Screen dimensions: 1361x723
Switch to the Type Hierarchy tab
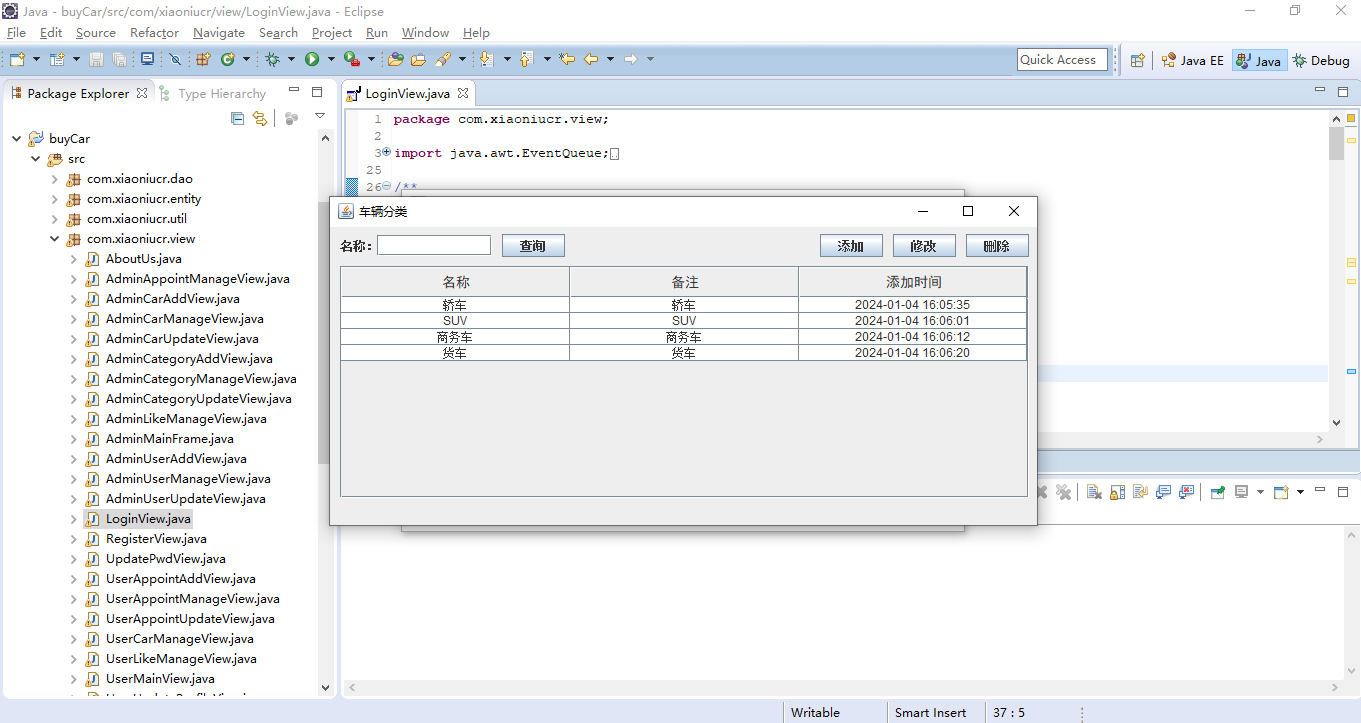(212, 93)
